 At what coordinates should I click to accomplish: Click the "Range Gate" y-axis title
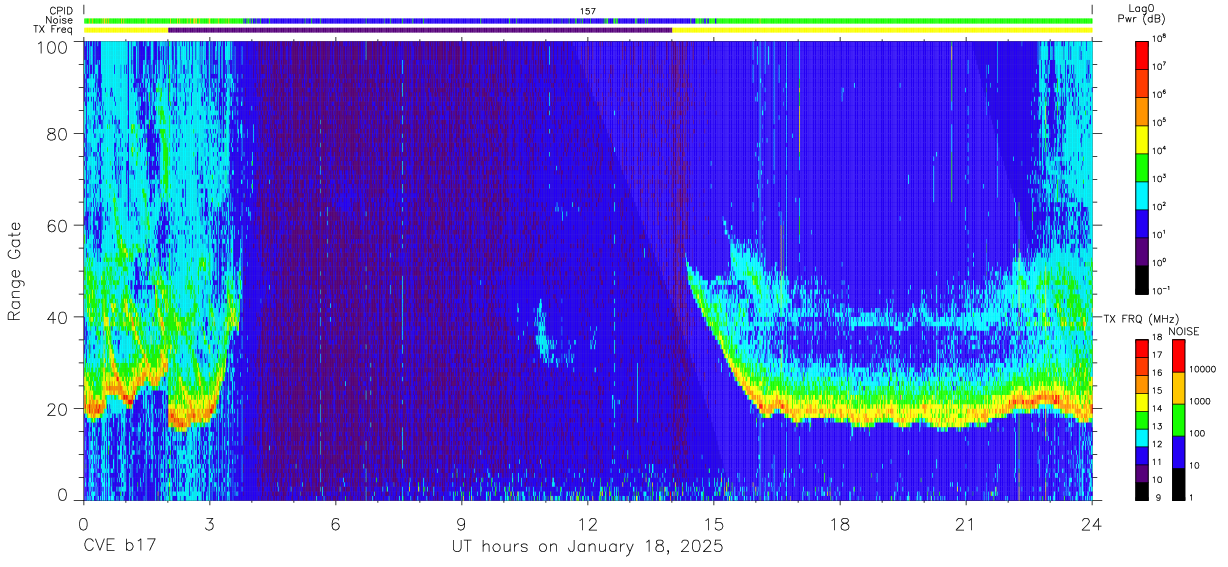click(15, 270)
